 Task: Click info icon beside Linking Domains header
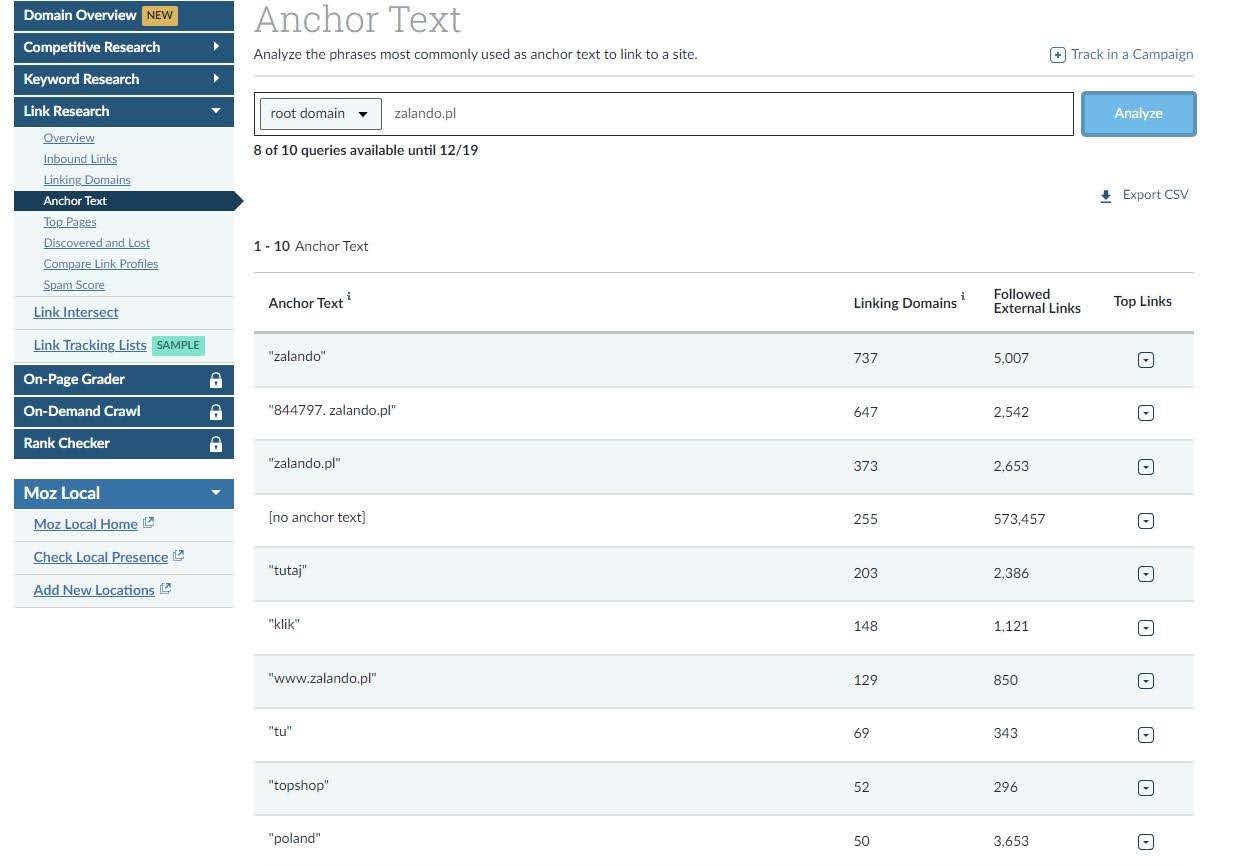[x=963, y=297]
